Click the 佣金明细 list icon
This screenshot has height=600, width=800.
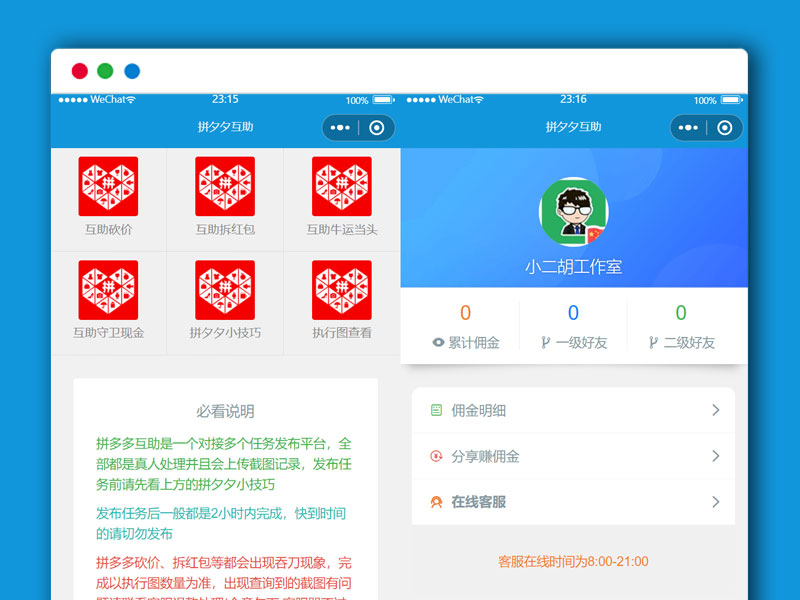pyautogui.click(x=435, y=410)
